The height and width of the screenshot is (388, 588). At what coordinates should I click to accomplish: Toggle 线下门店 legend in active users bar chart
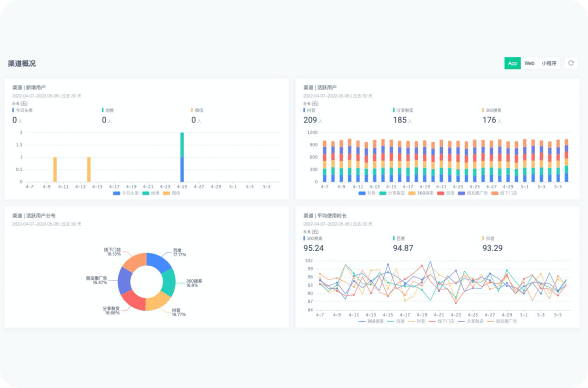click(x=504, y=193)
